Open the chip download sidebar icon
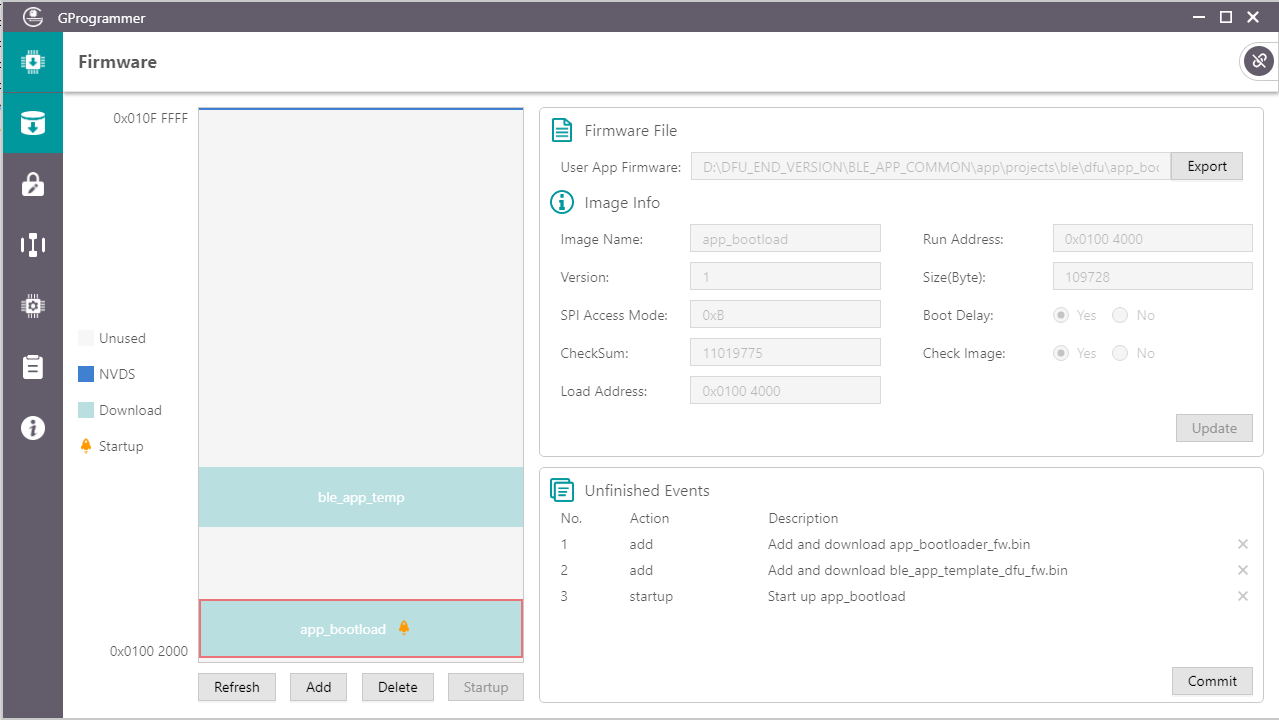 tap(33, 62)
